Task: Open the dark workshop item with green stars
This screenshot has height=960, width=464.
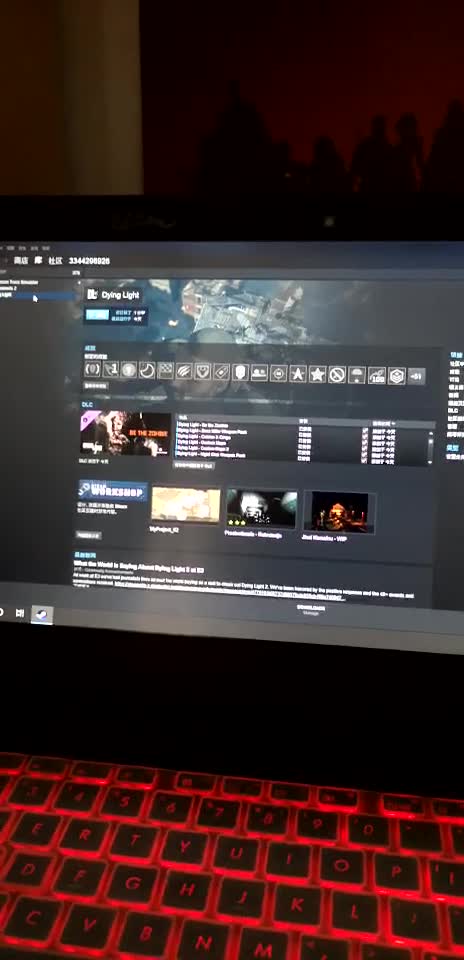Action: tap(262, 508)
